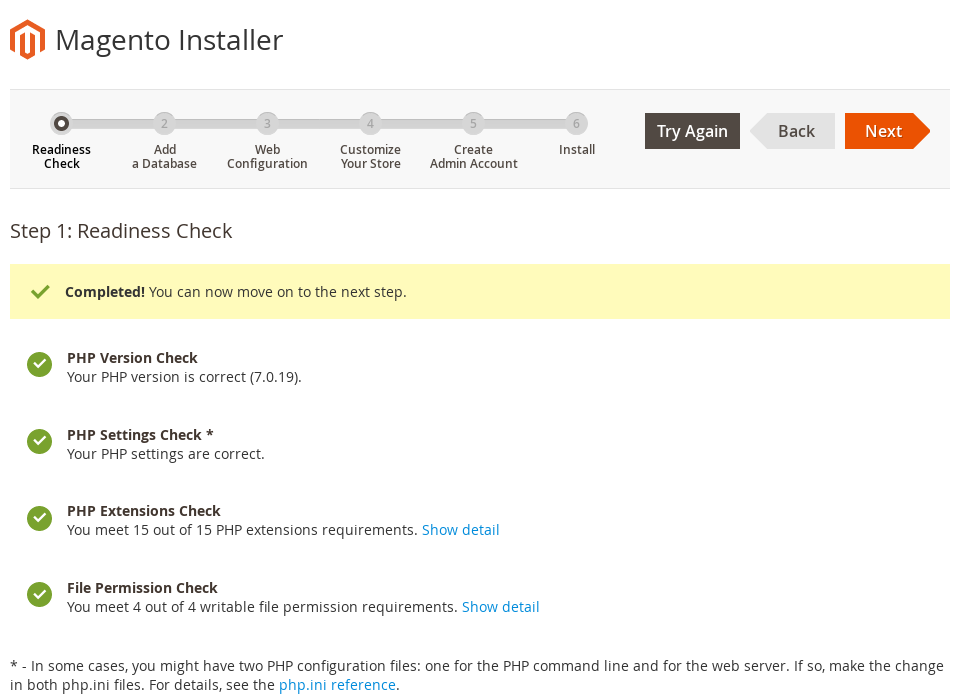The height and width of the screenshot is (697, 958).
Task: Click 'You meet 4 out of 4 writable file permission requirements.'
Action: point(262,607)
